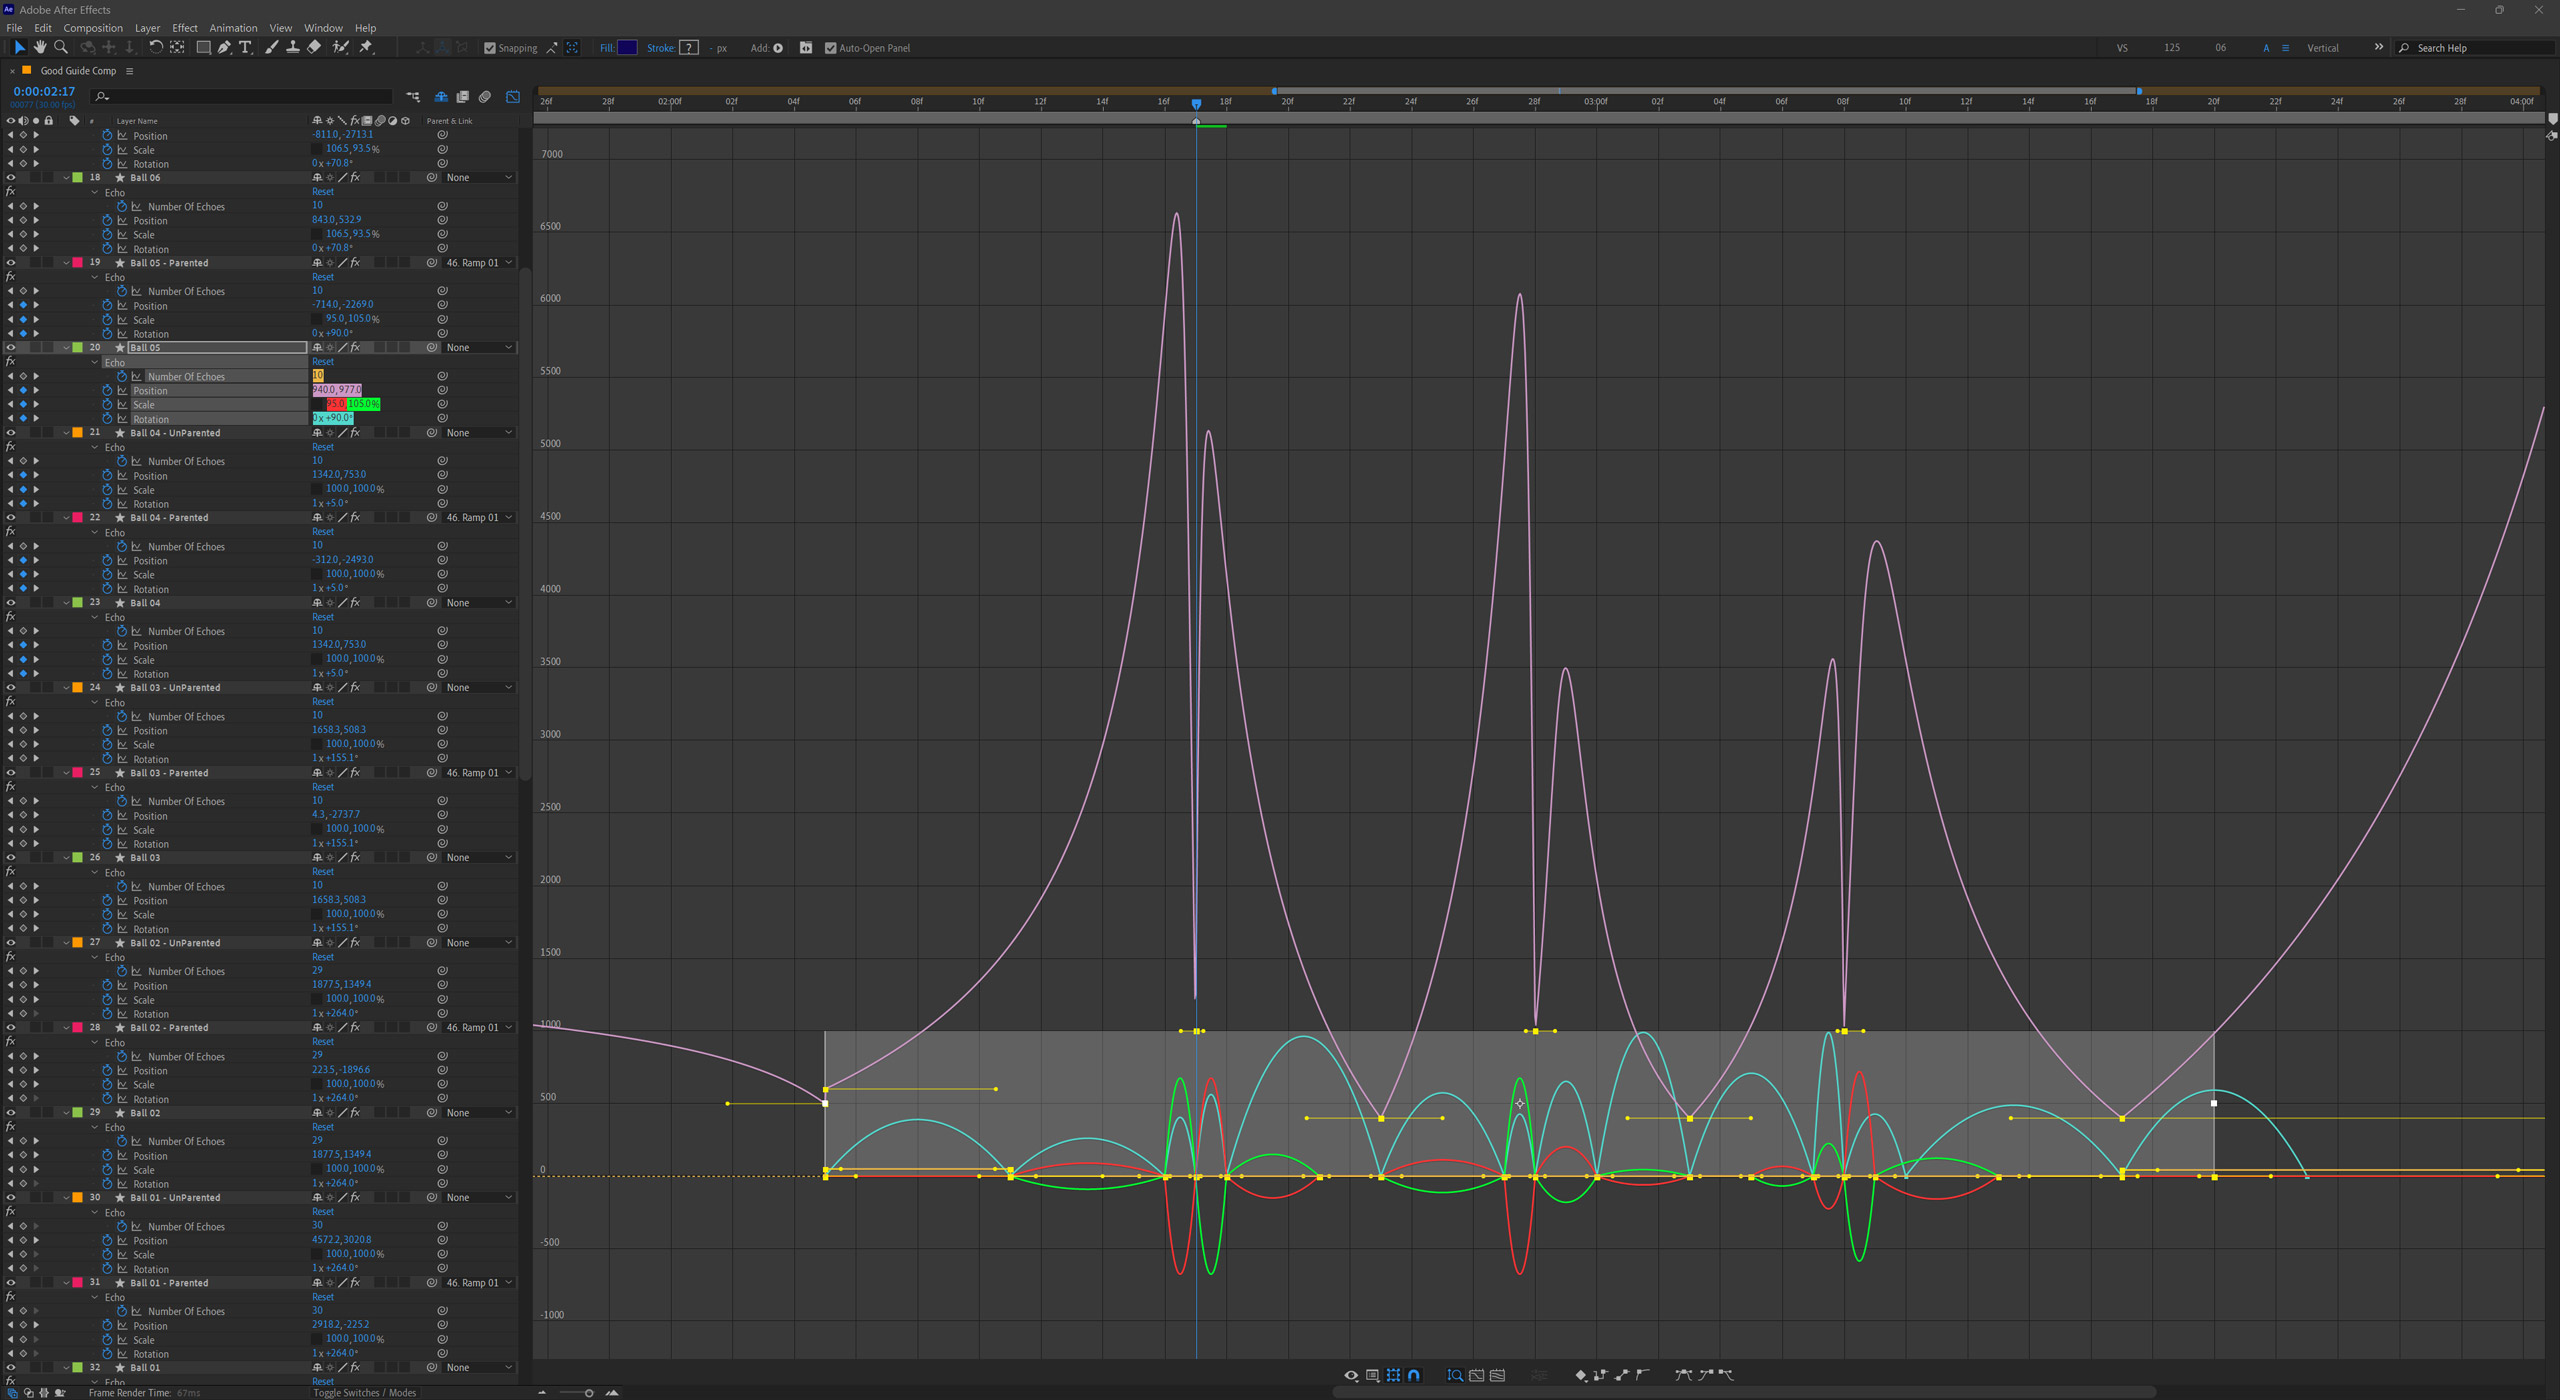The image size is (2560, 1400).
Task: Collapse the Ball 04 layer properties
Action: click(x=66, y=603)
